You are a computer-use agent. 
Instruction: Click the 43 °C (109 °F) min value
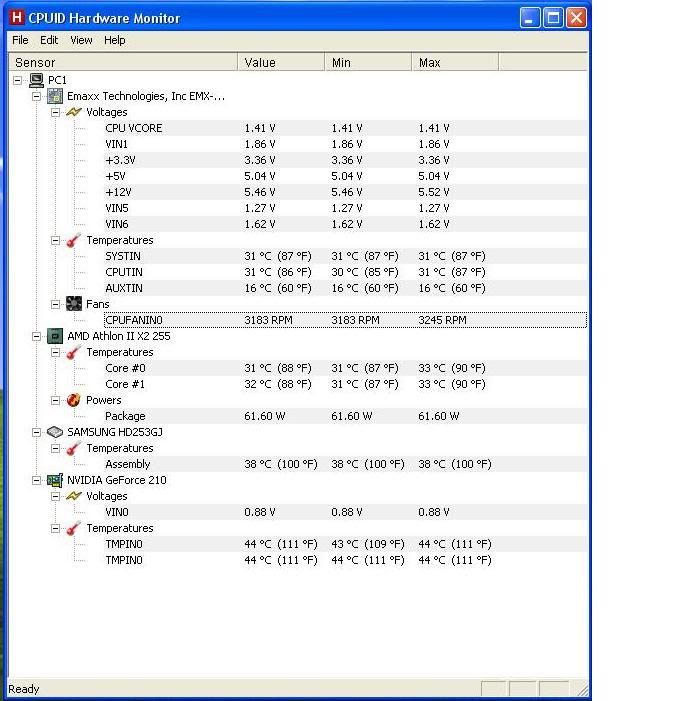(x=367, y=544)
